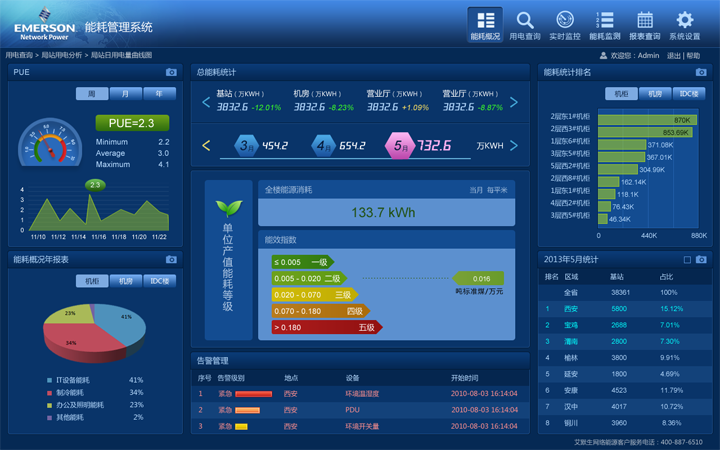The height and width of the screenshot is (450, 720).
Task: Click 基站 column header in statistics table
Action: pos(616,277)
